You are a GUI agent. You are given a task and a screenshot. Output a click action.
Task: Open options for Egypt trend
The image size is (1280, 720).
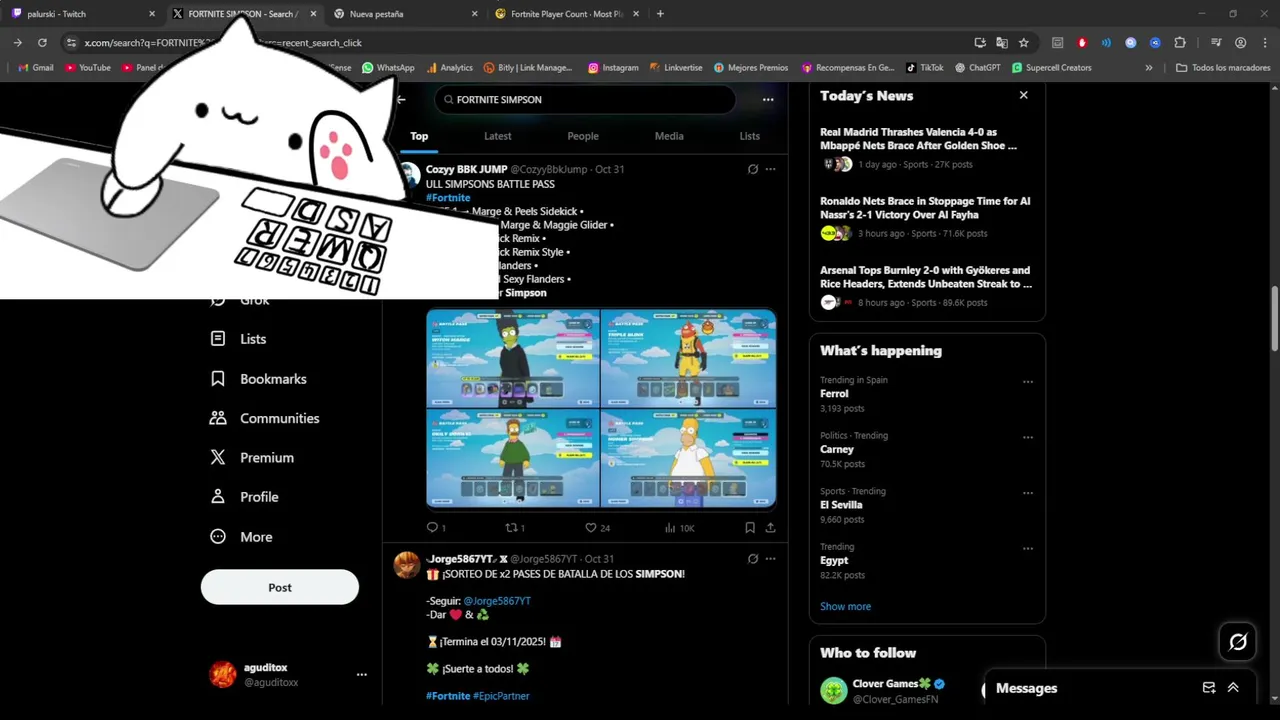[1028, 548]
